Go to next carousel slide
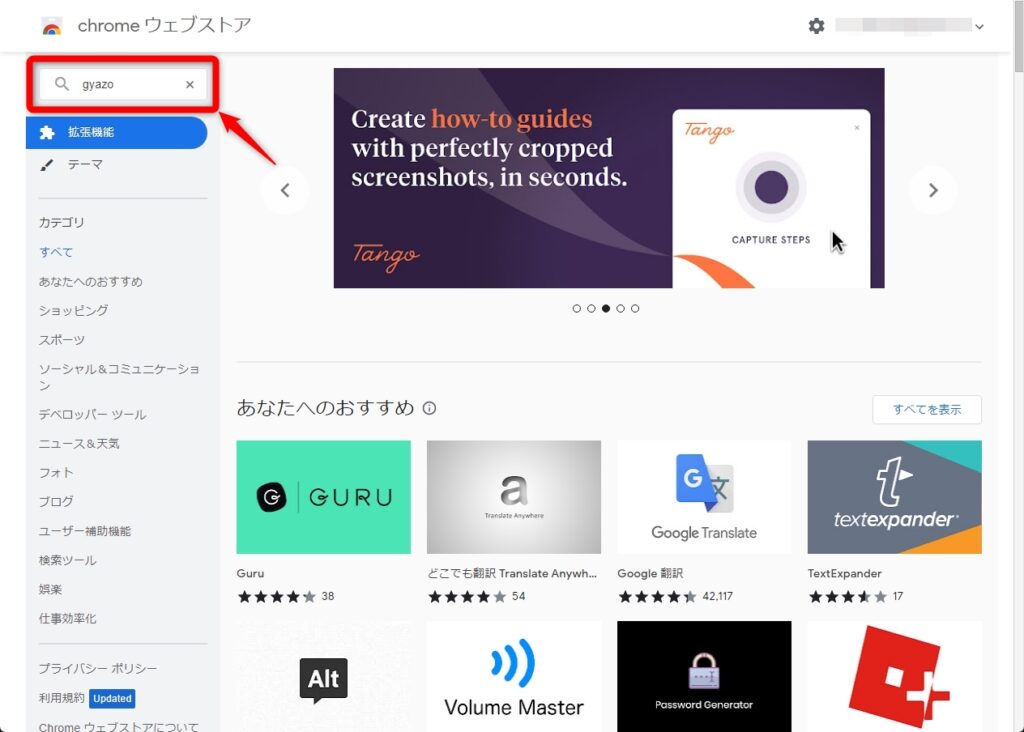The width and height of the screenshot is (1024, 732). [x=933, y=190]
